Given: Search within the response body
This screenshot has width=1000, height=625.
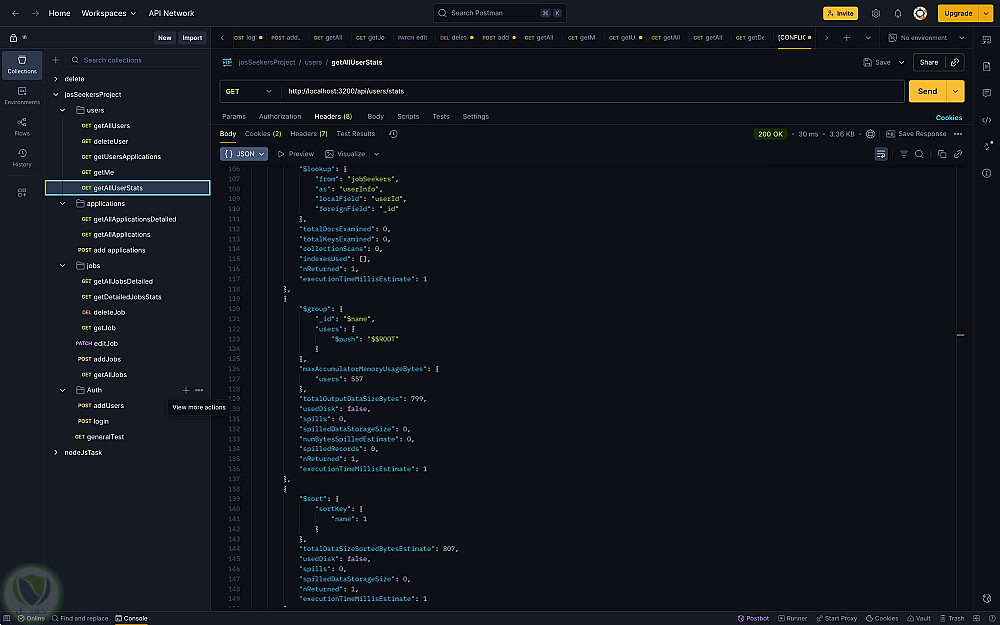Looking at the screenshot, I should point(919,154).
